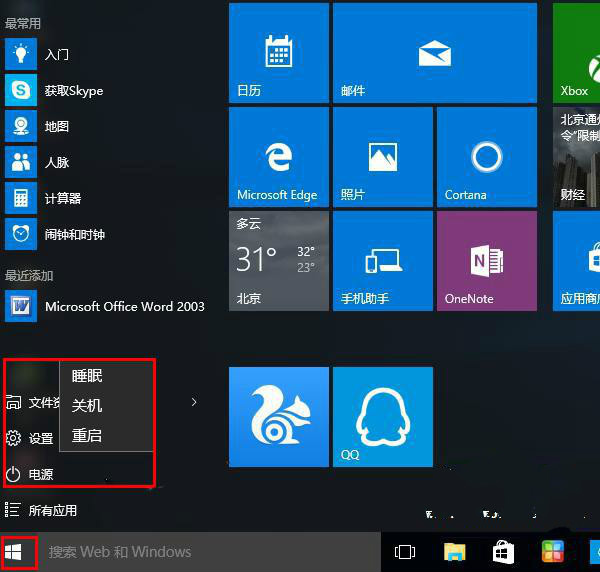Choose Shut down (关机) in power menu
Viewport: 600px width, 572px height.
88,406
